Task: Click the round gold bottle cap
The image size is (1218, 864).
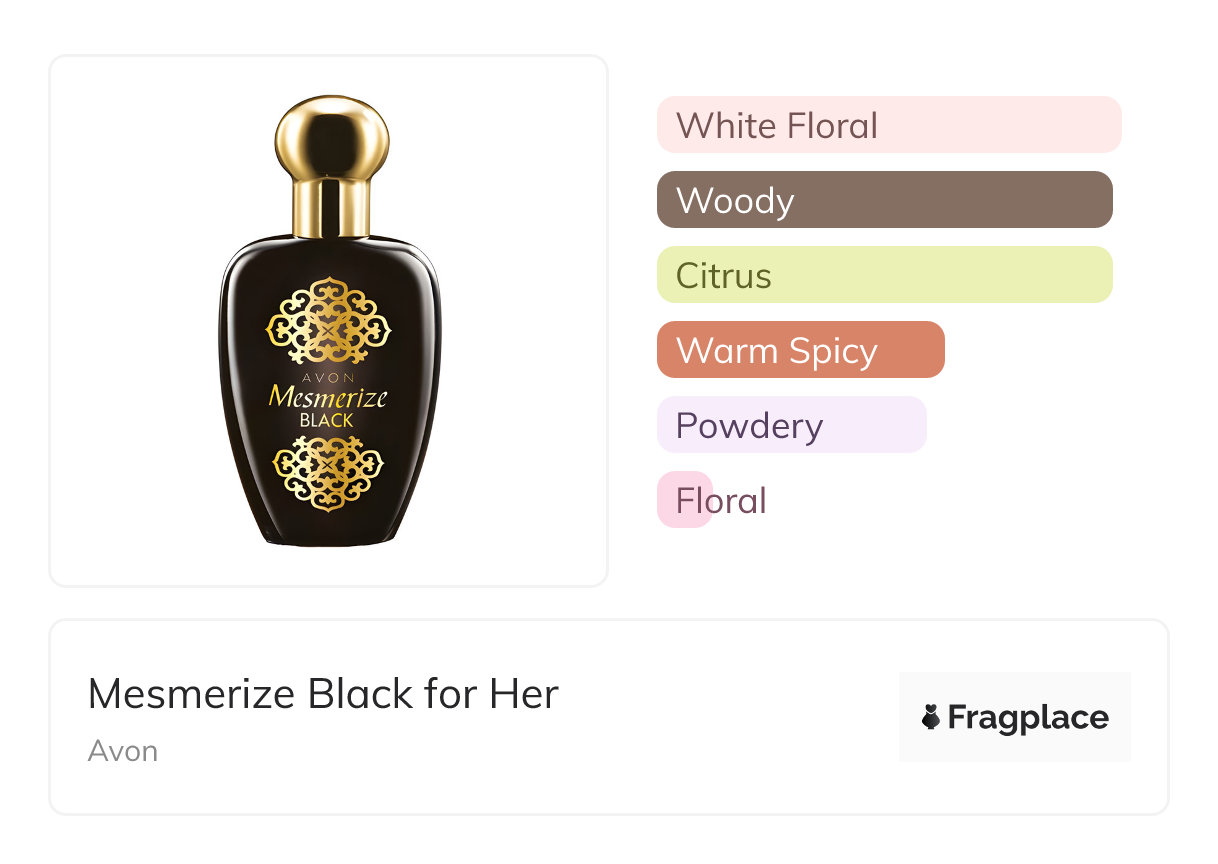Action: [x=332, y=134]
